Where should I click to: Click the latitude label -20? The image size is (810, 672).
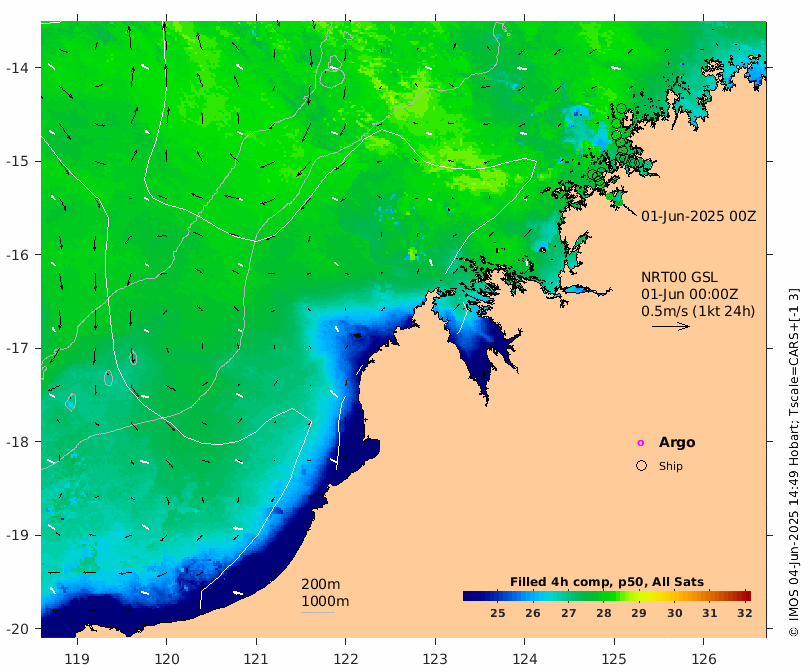[x=17, y=629]
